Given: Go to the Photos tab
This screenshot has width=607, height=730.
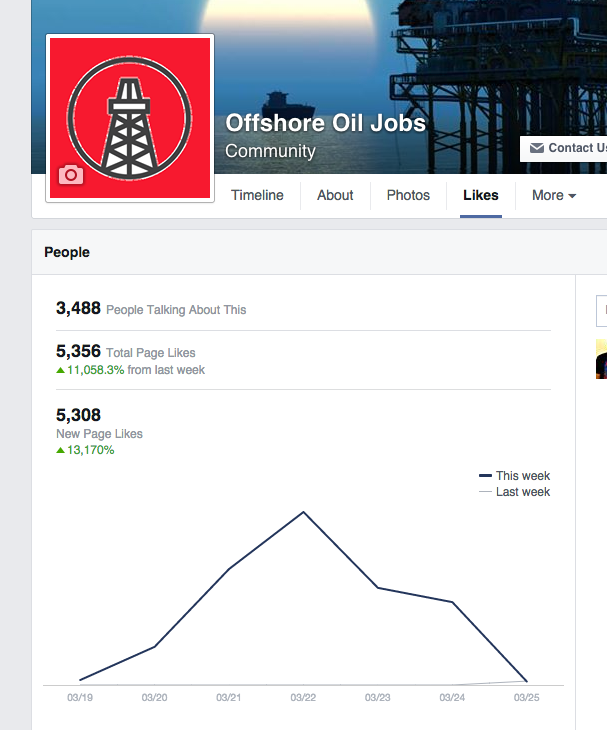Looking at the screenshot, I should pos(408,195).
